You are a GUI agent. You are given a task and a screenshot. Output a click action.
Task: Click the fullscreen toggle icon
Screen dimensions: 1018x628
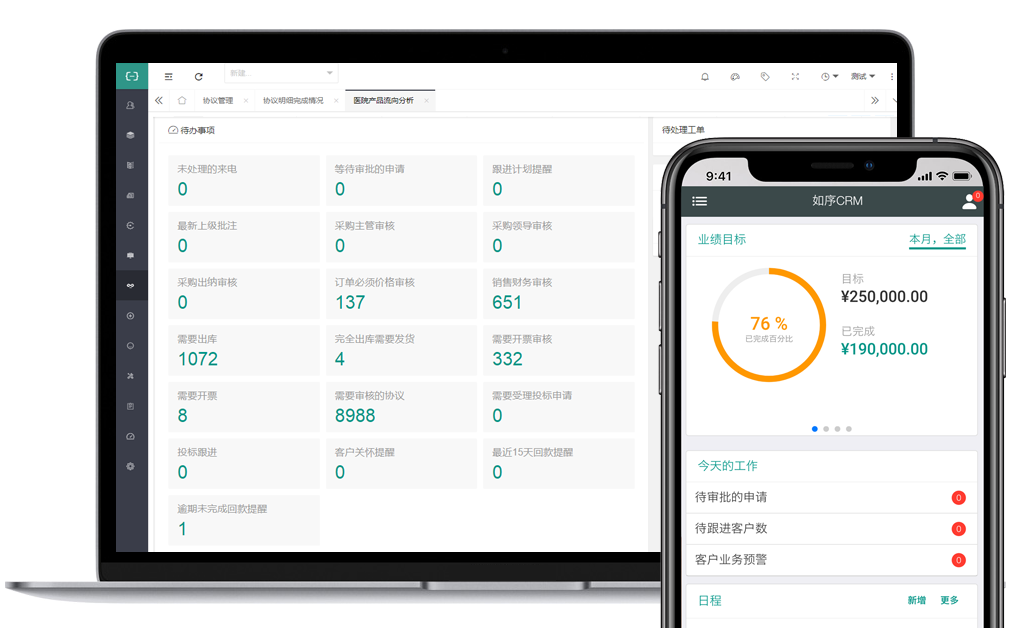[x=795, y=77]
